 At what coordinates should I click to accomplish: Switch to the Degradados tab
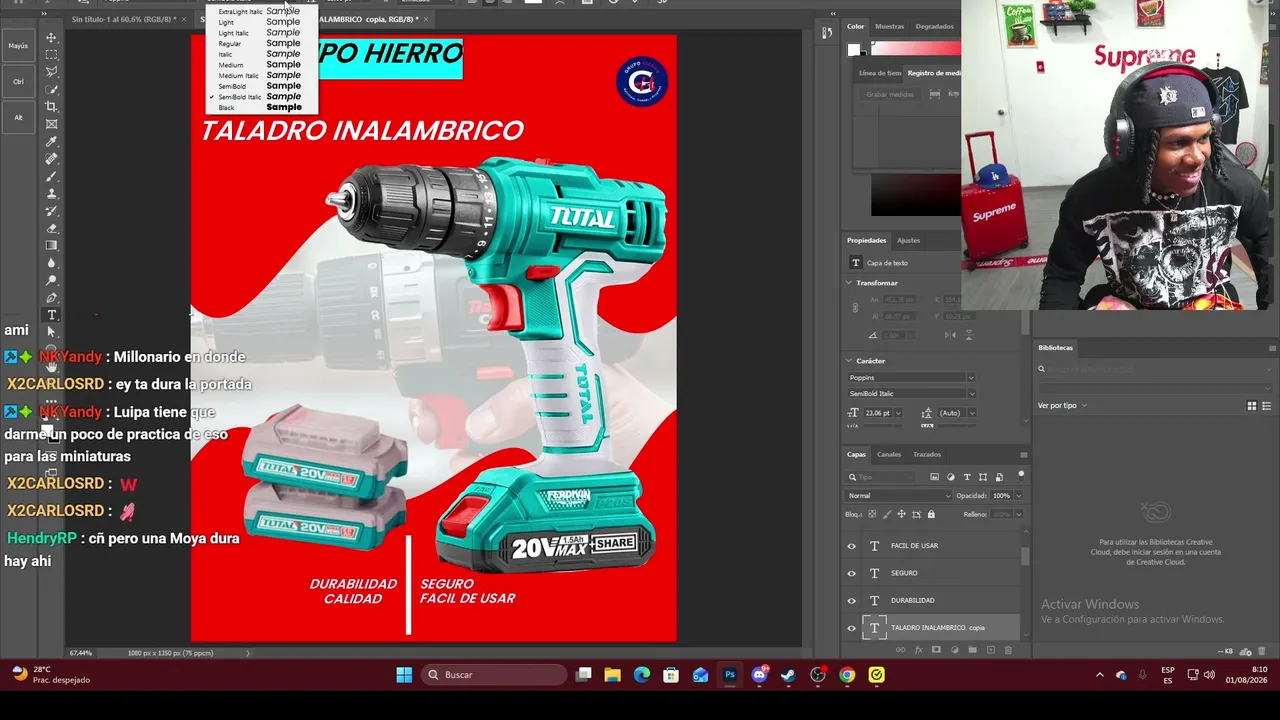click(935, 27)
